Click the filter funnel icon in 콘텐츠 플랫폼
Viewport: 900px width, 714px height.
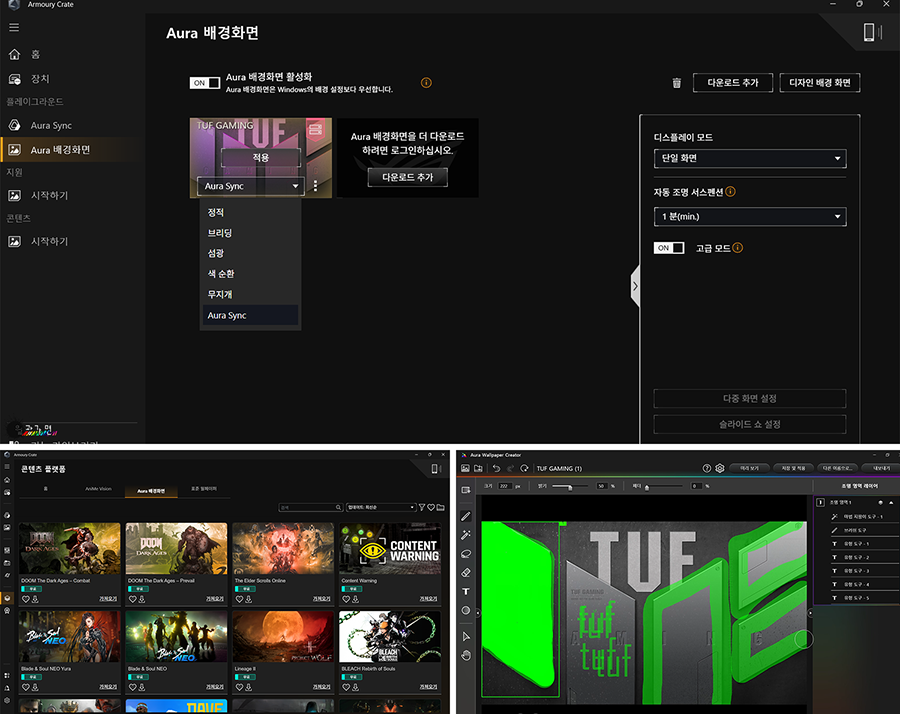point(422,507)
